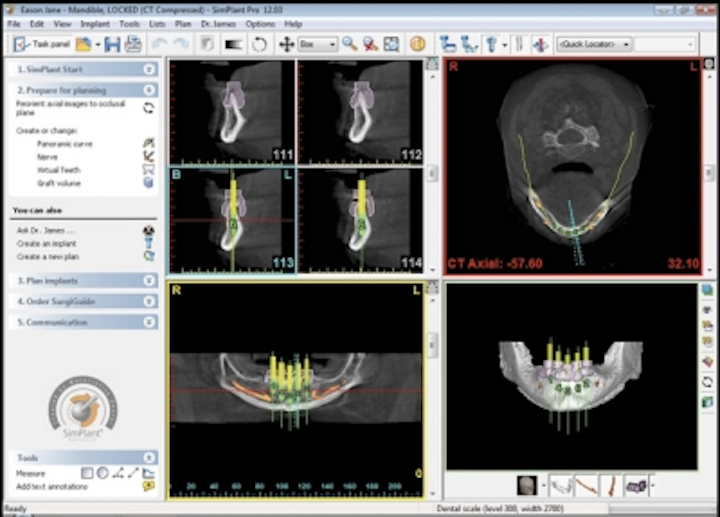Toggle the orange nerve visibility button
Viewport: 720px width, 517px height.
[x=586, y=485]
